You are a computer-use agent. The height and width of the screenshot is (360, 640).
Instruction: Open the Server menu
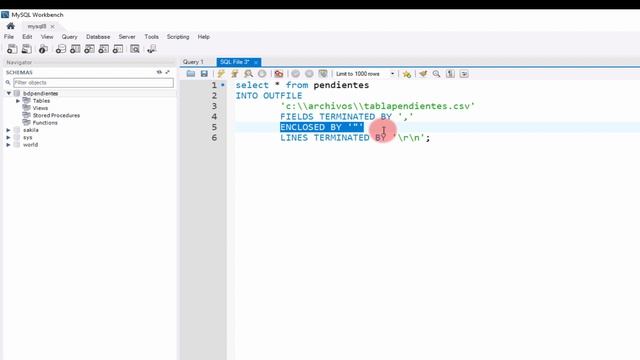point(127,37)
